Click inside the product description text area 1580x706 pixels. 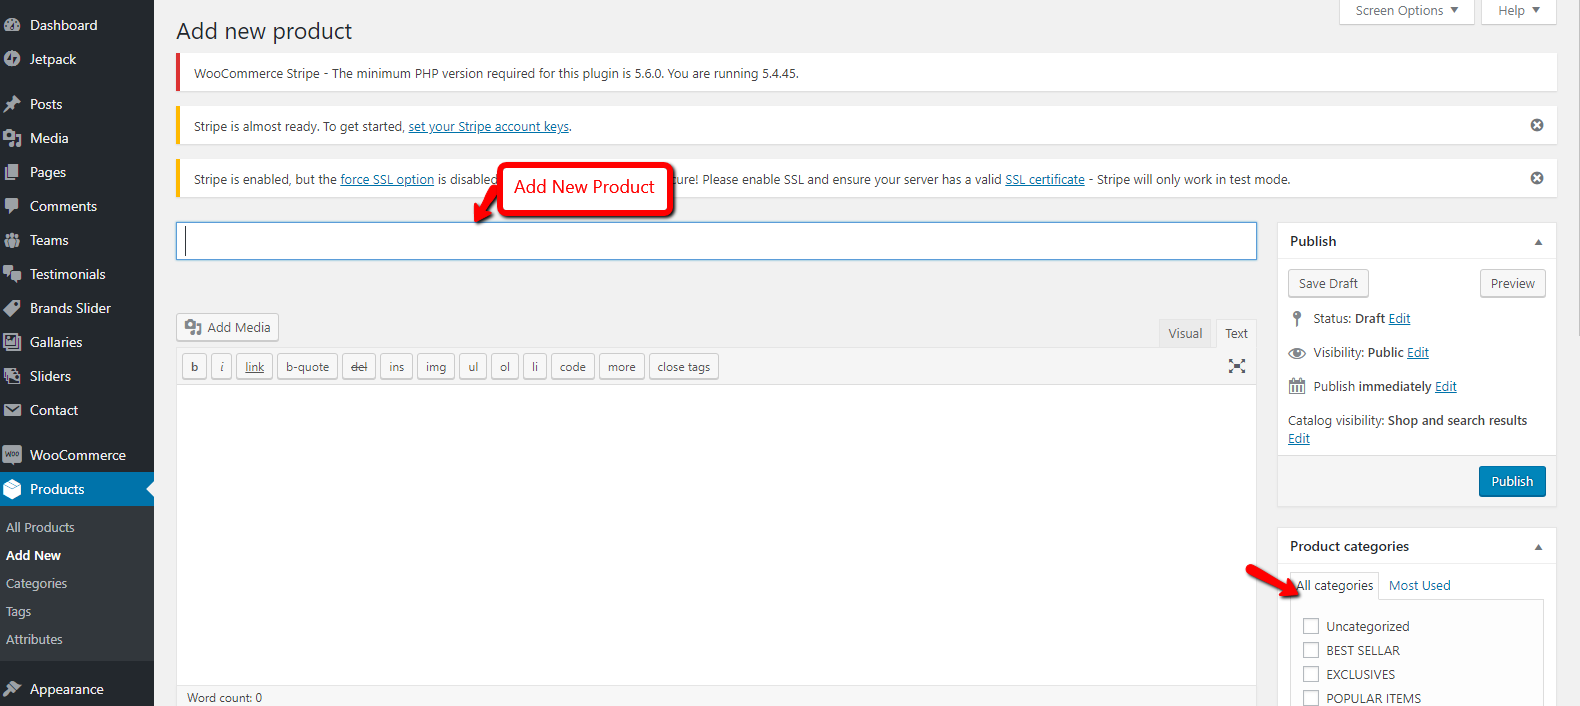pos(716,535)
